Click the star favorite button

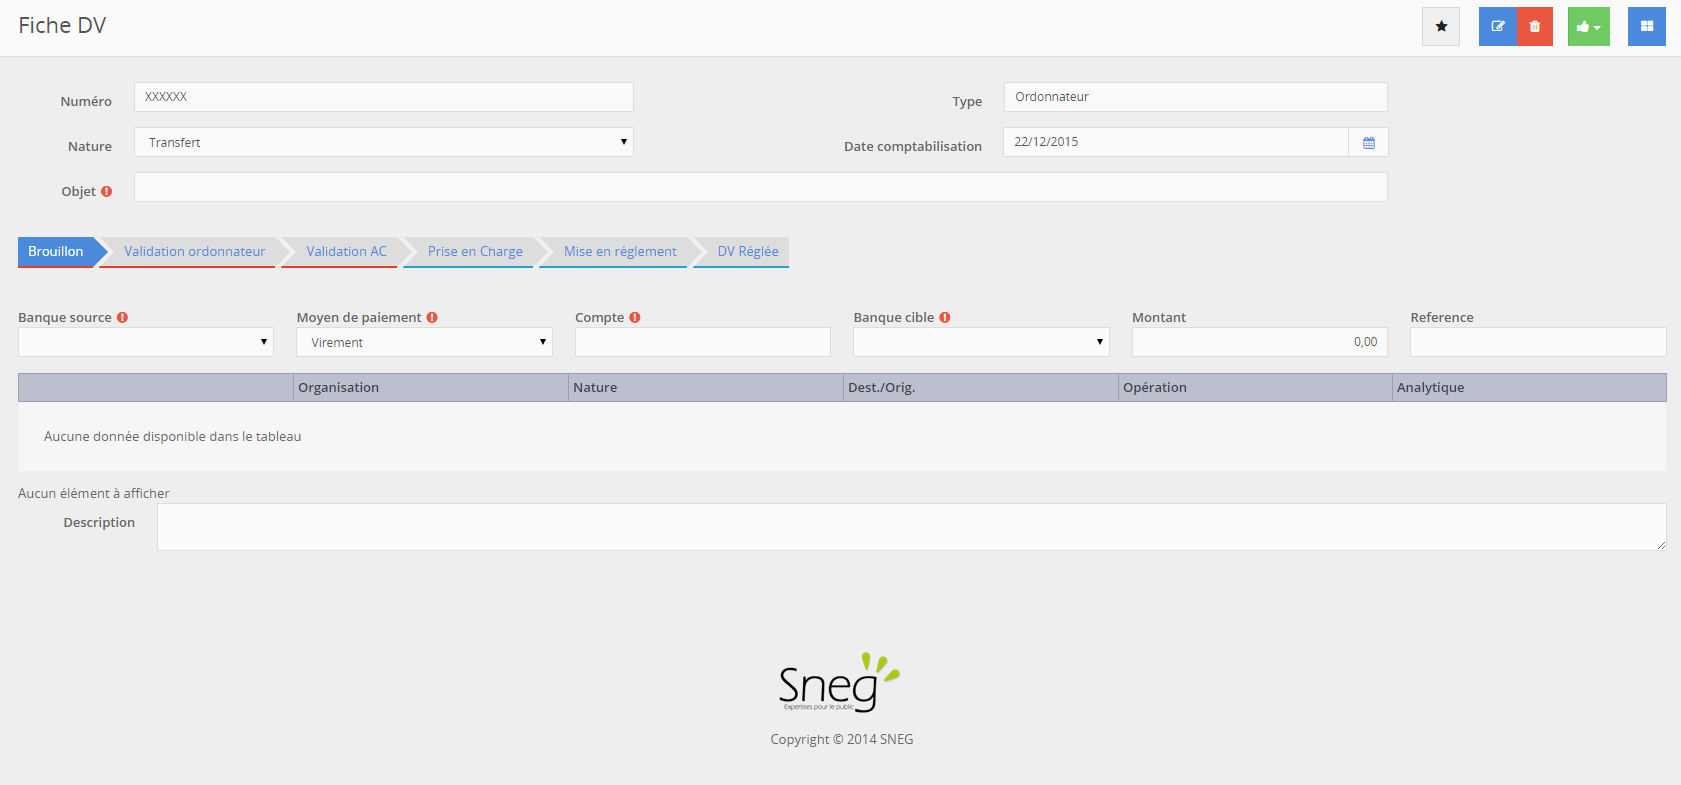pos(1441,27)
